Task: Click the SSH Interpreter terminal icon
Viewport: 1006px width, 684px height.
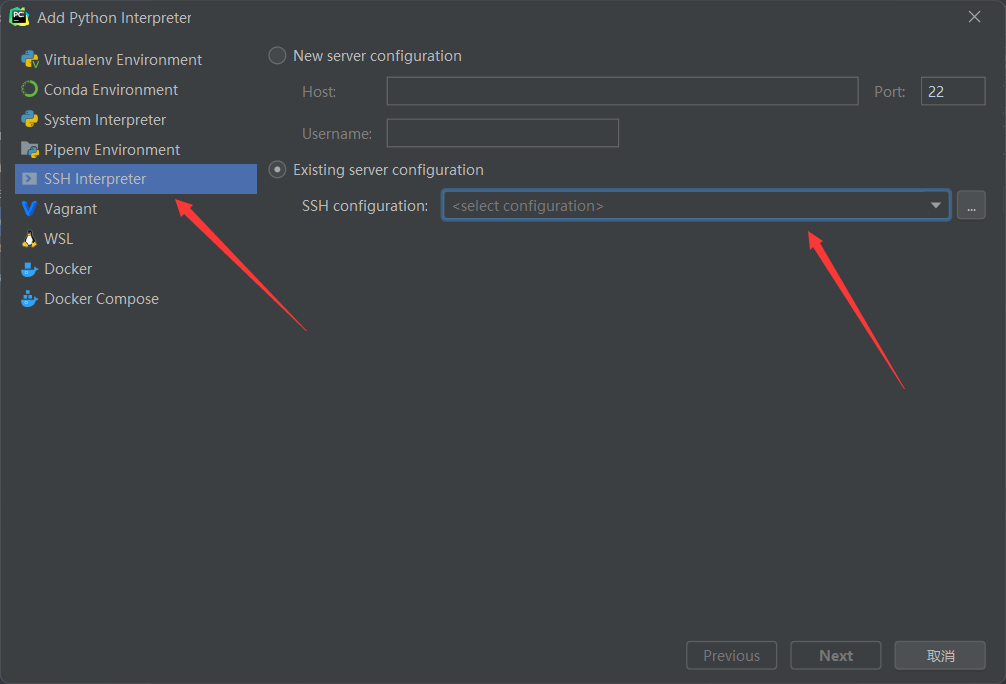Action: click(30, 179)
